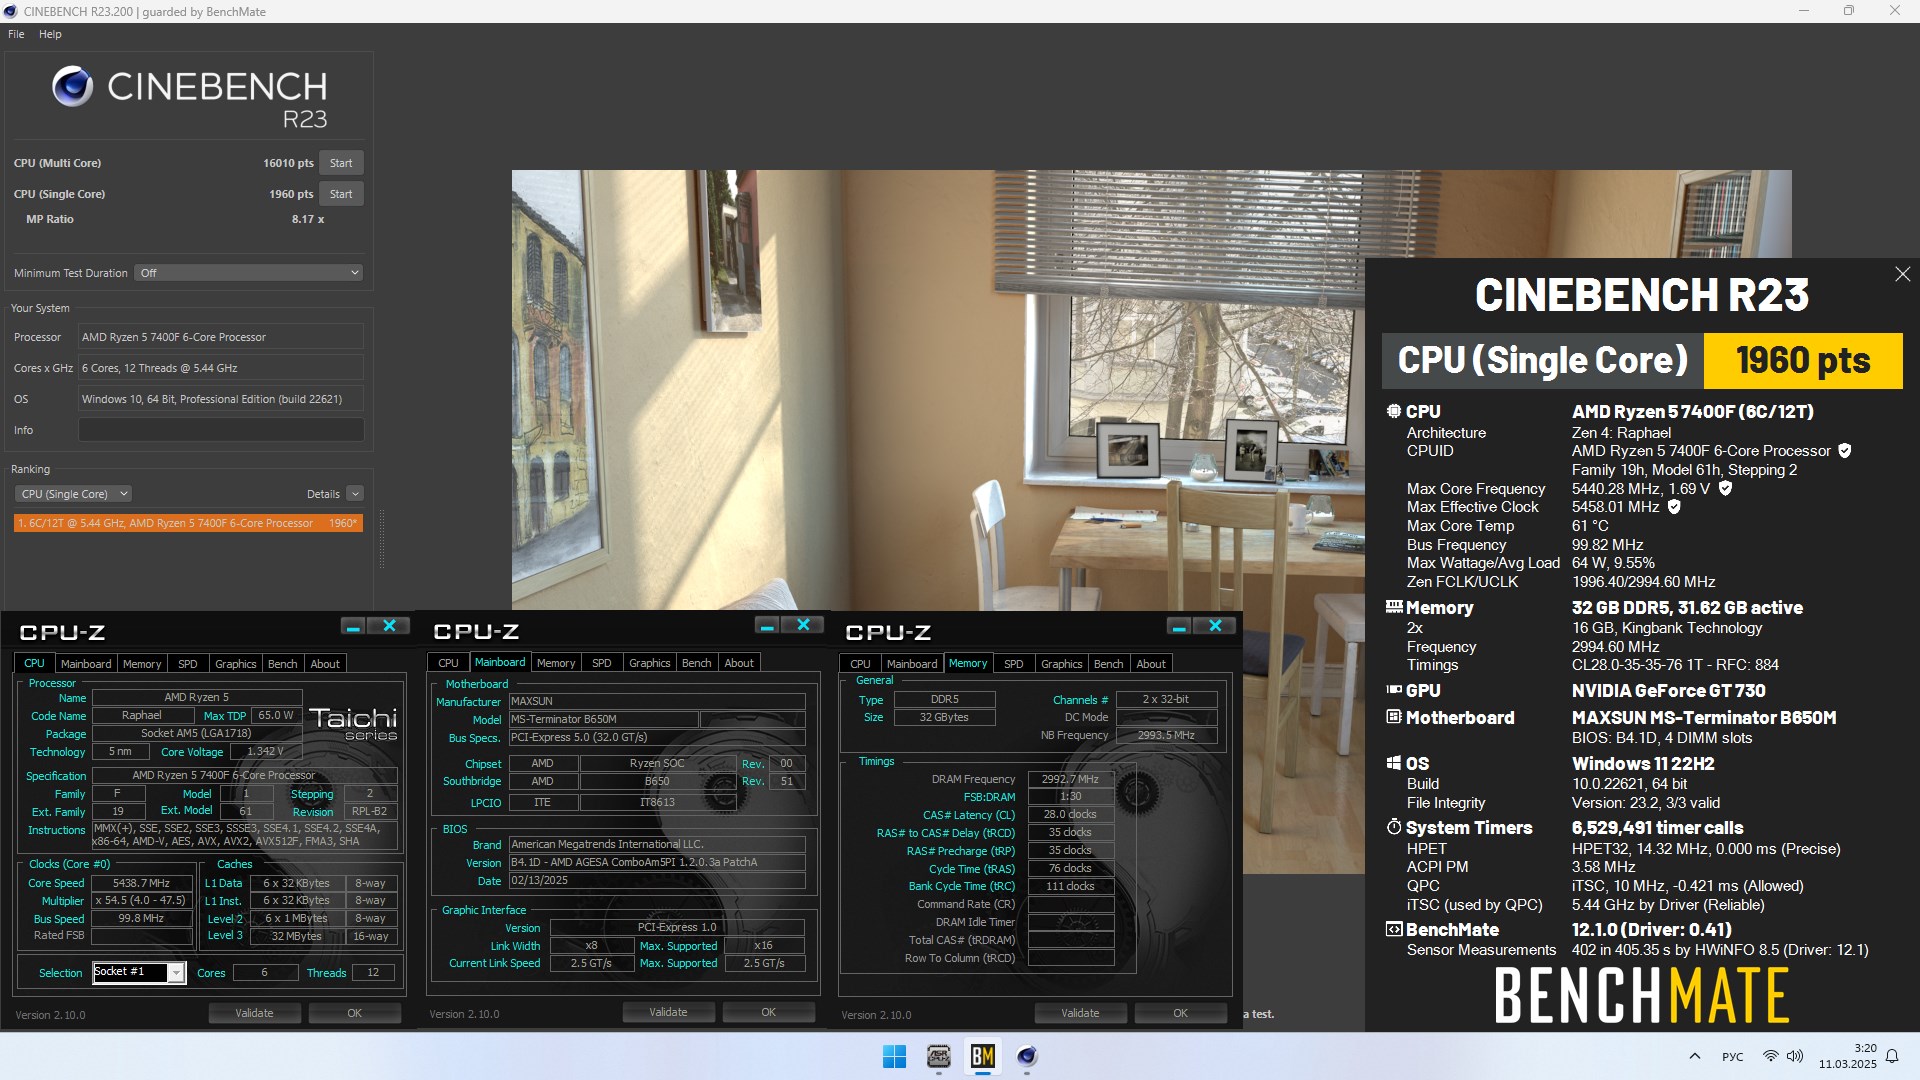Screen dimensions: 1920x1080
Task: Minimize the middle CPU-Z Mainboard window
Action: pos(766,625)
